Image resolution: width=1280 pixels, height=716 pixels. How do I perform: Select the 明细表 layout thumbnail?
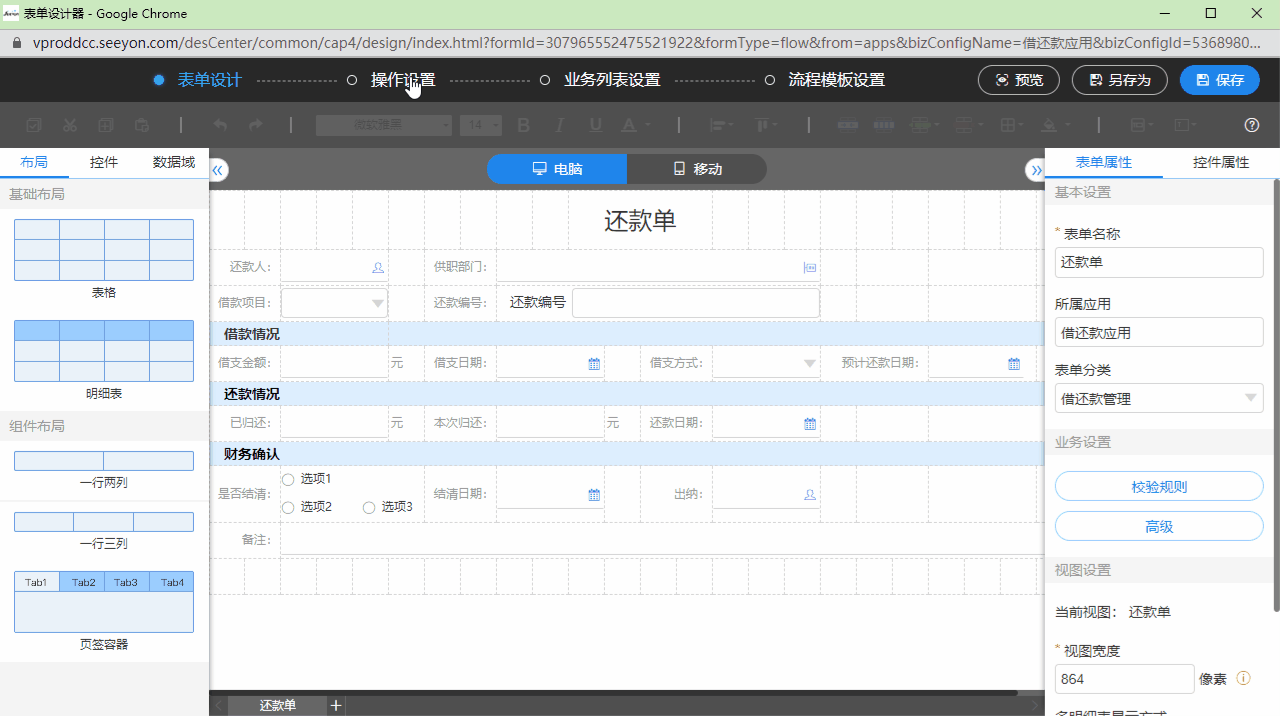click(x=104, y=351)
